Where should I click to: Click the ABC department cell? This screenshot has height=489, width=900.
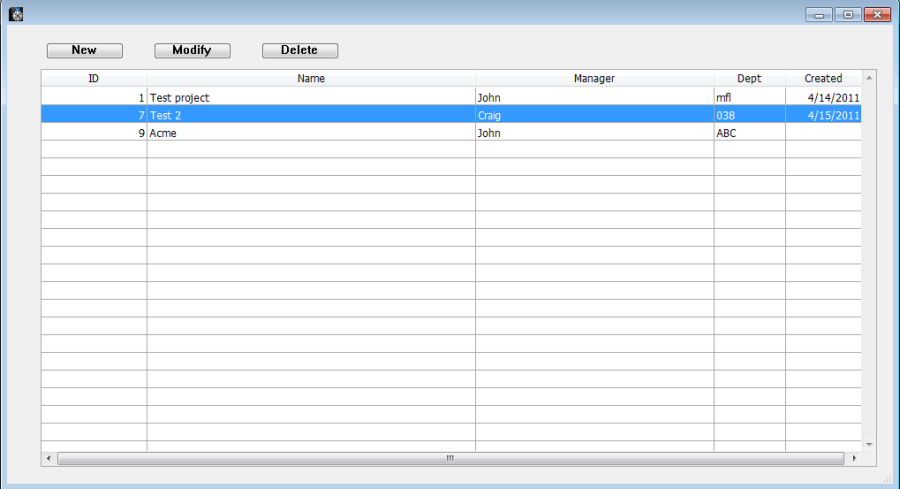[726, 133]
